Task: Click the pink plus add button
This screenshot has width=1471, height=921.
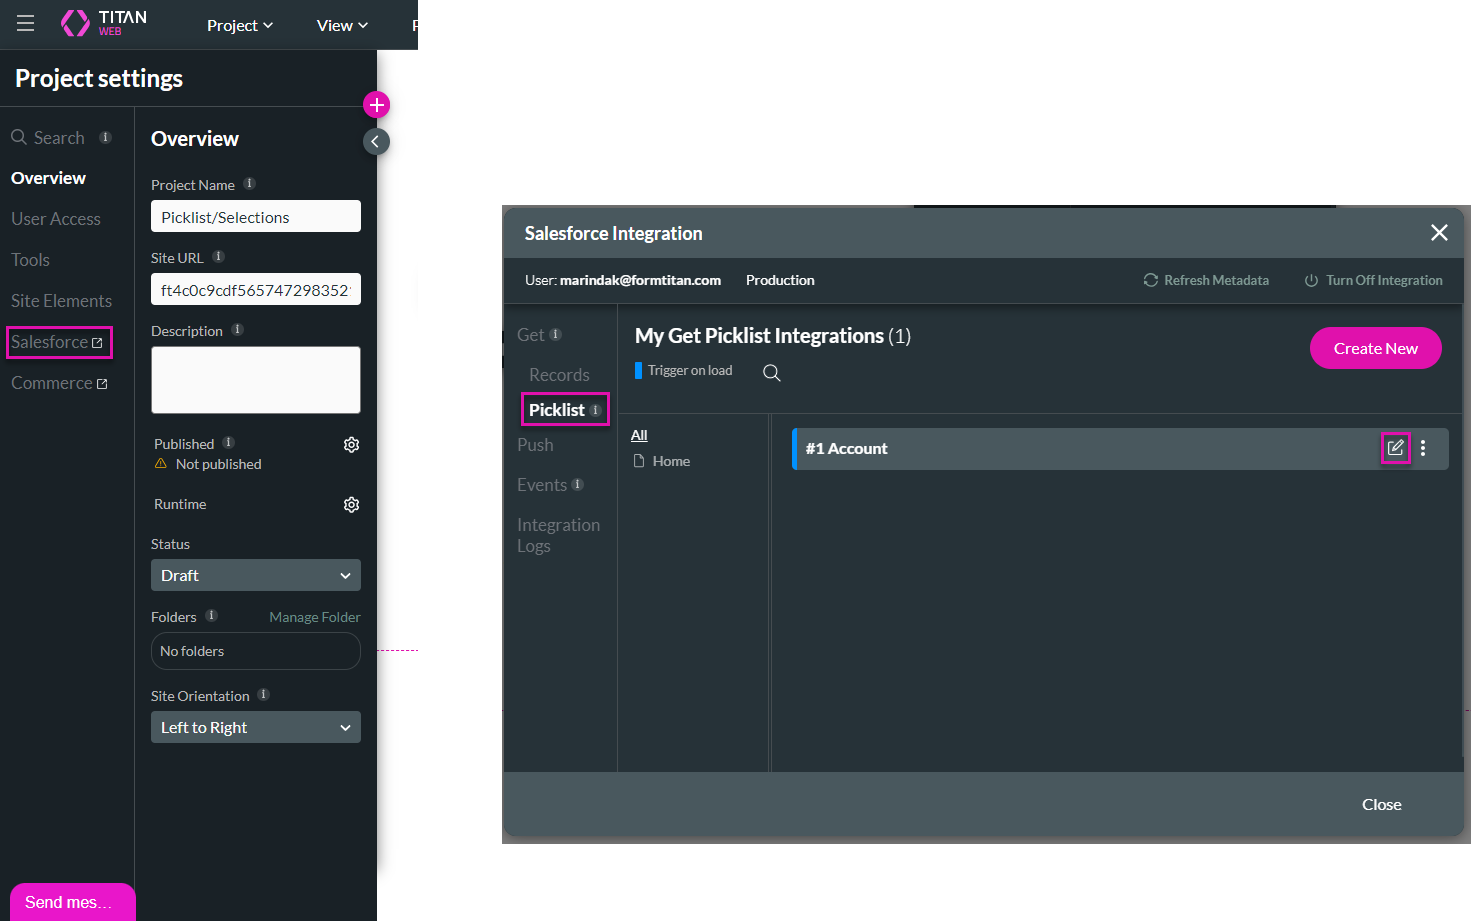Action: tap(376, 105)
